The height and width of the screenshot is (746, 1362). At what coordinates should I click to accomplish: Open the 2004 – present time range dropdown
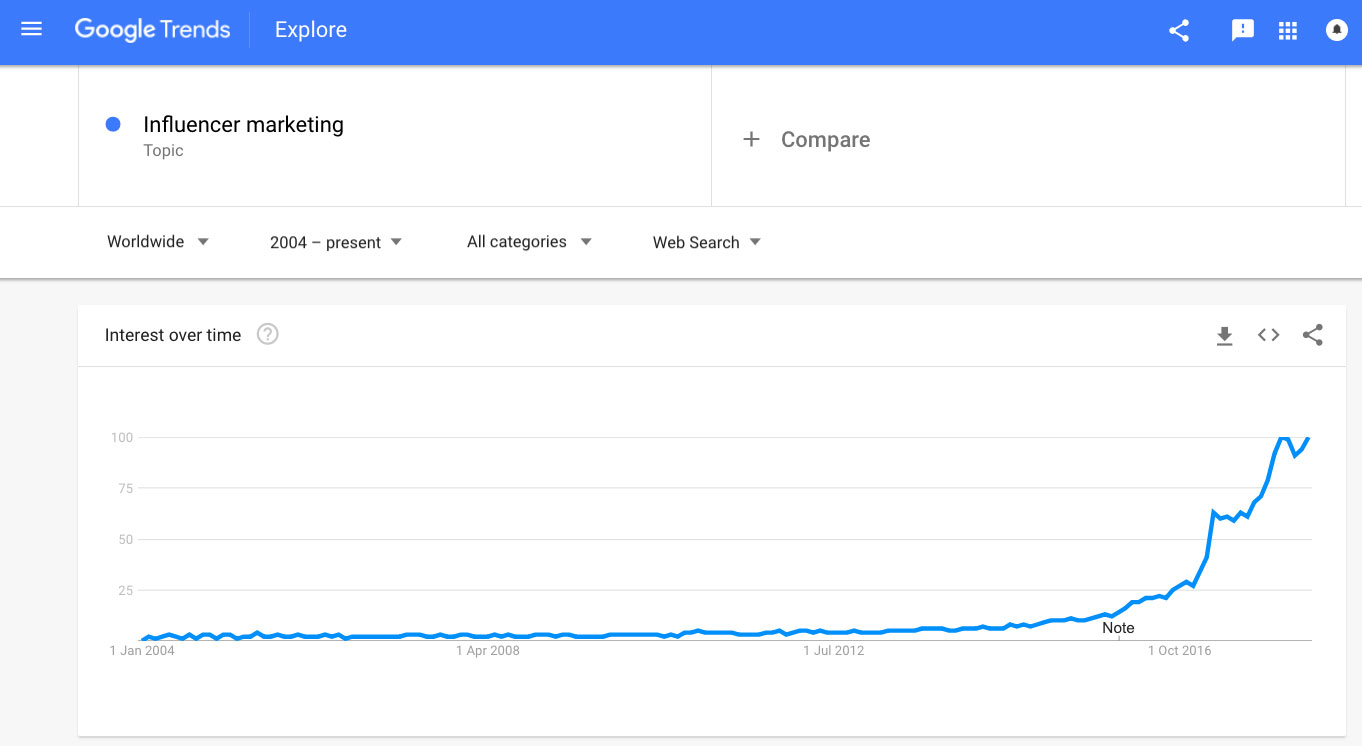336,242
